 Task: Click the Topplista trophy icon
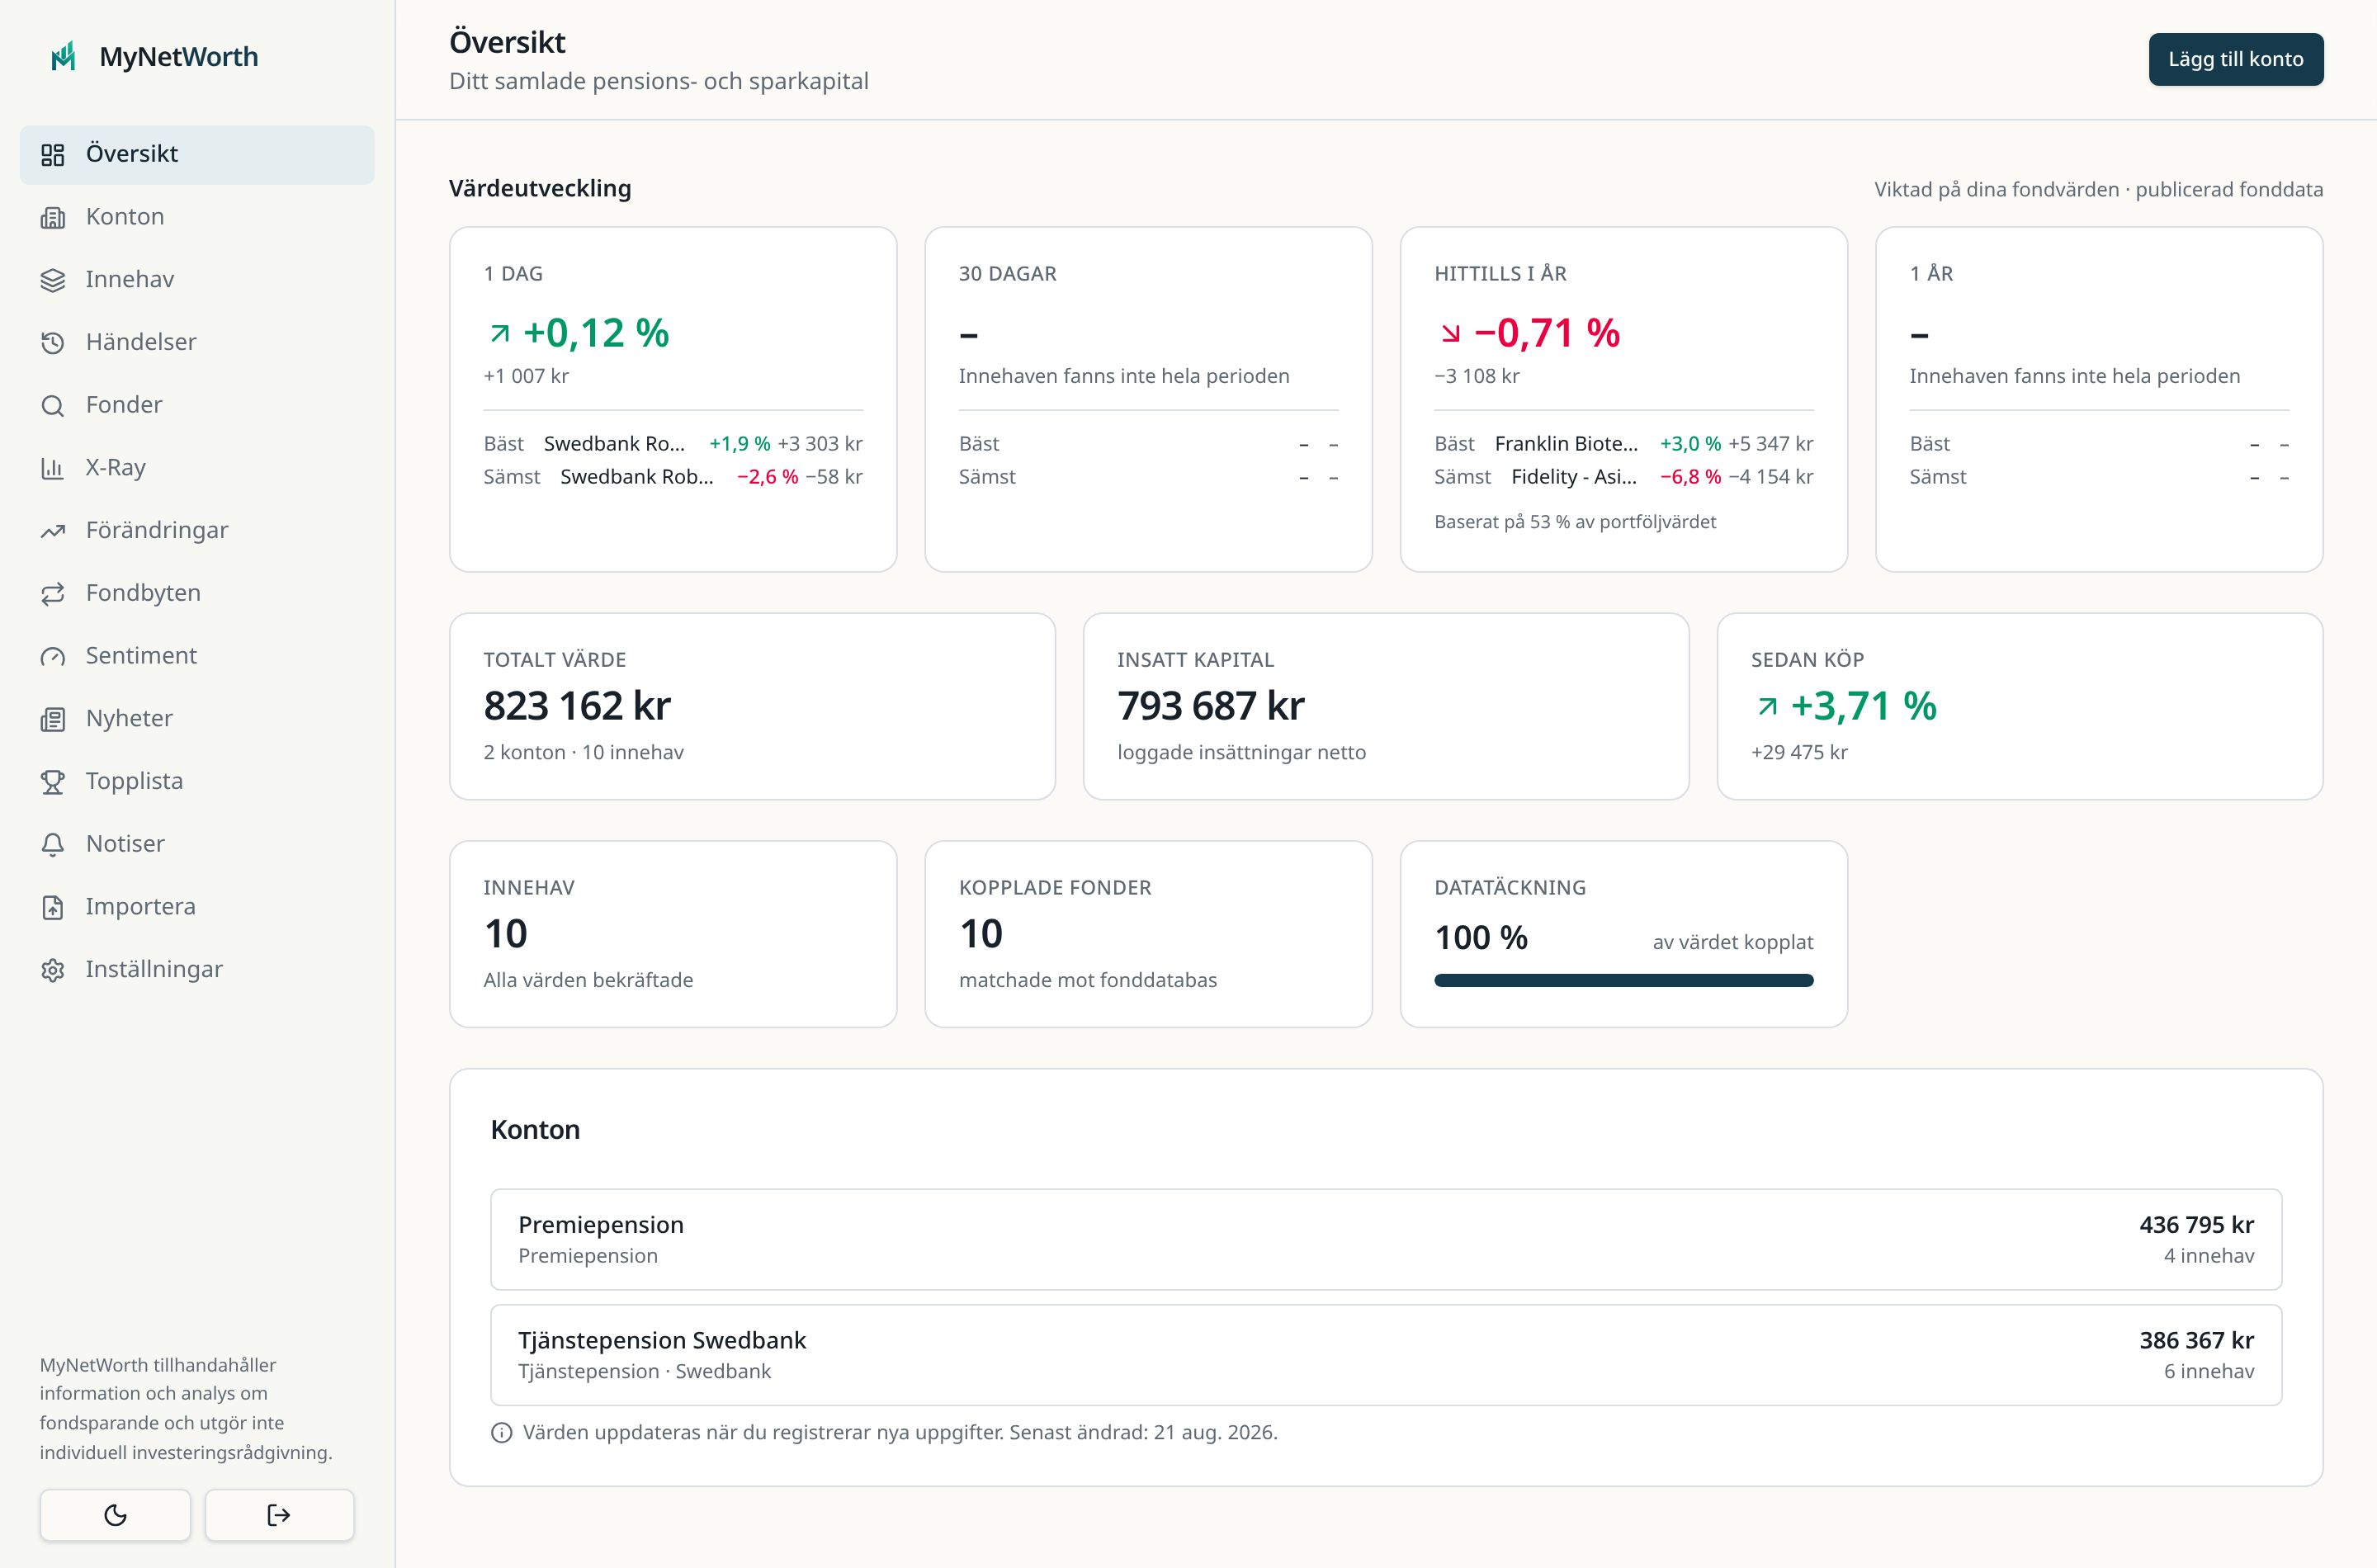coord(53,782)
